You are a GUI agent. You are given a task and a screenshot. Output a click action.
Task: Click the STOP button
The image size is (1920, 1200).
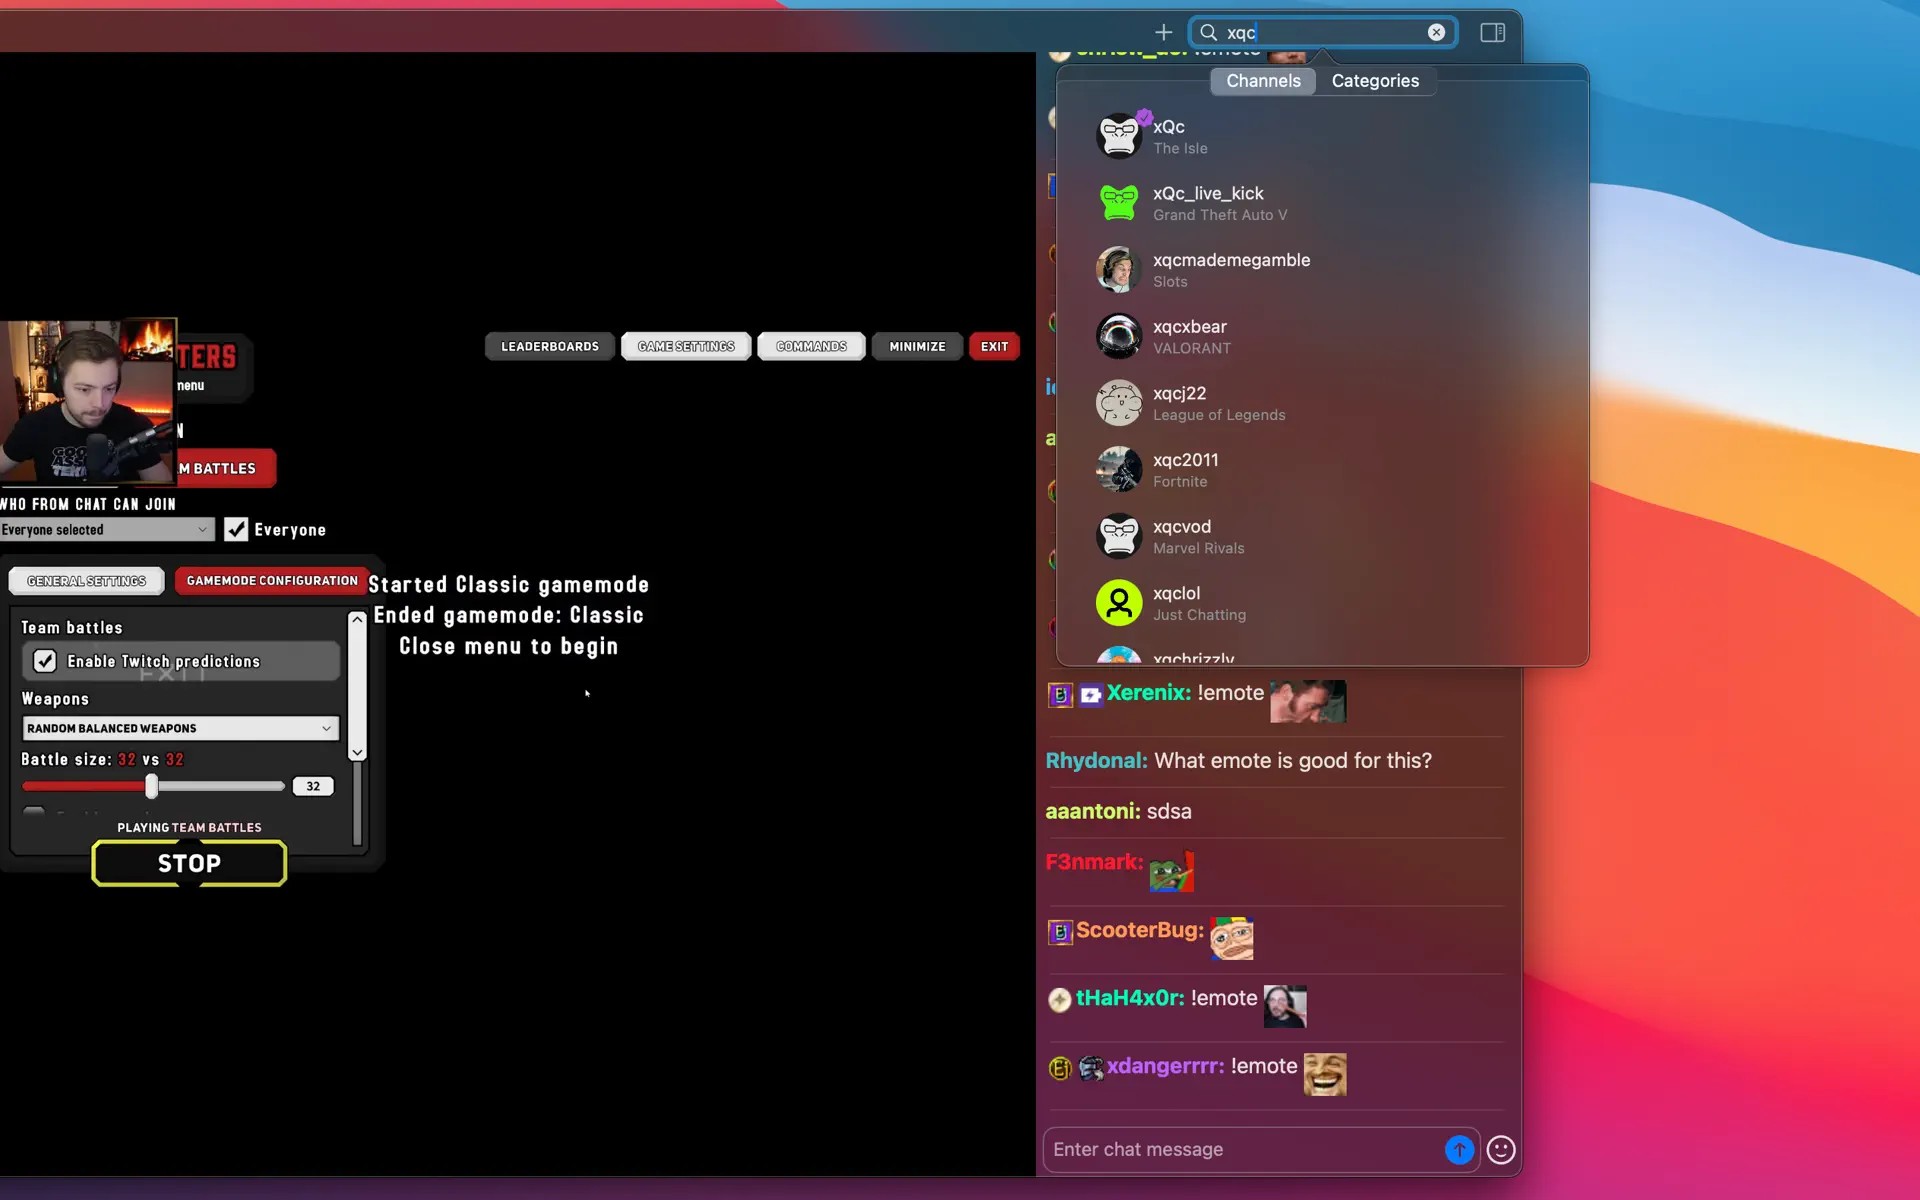(189, 863)
